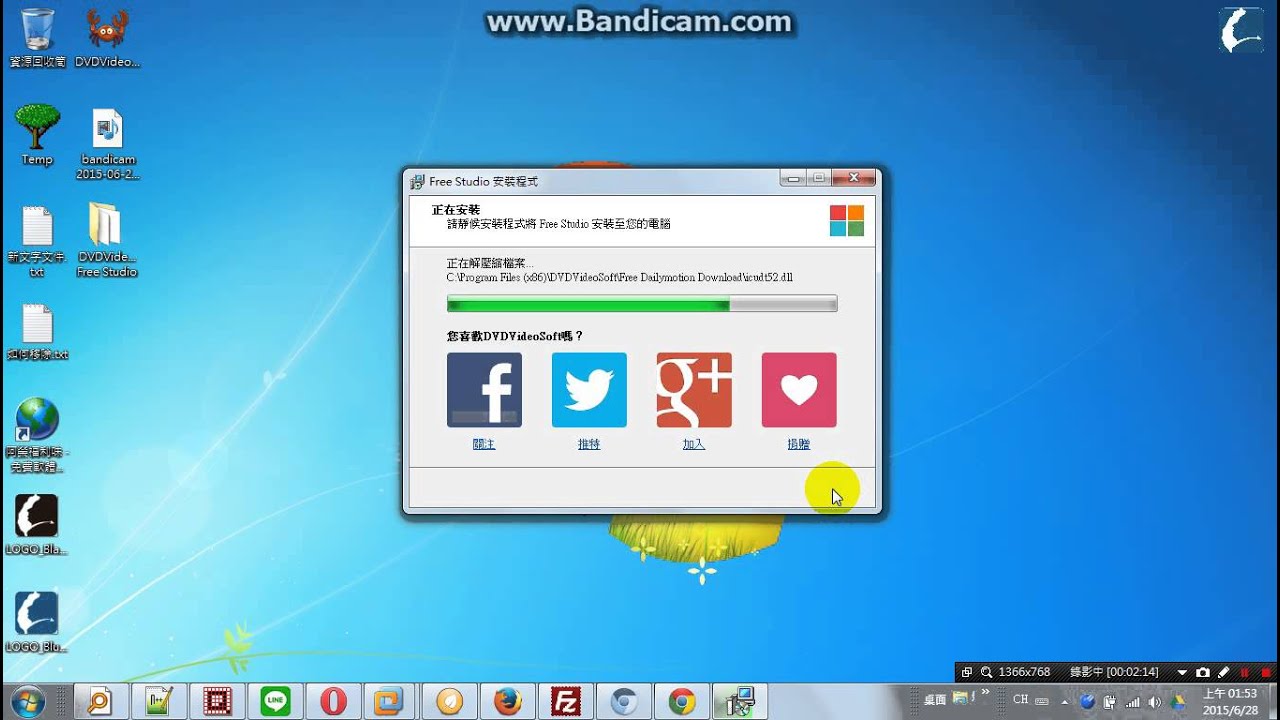Click the Twitter bird icon
This screenshot has height=720, width=1280.
[589, 389]
